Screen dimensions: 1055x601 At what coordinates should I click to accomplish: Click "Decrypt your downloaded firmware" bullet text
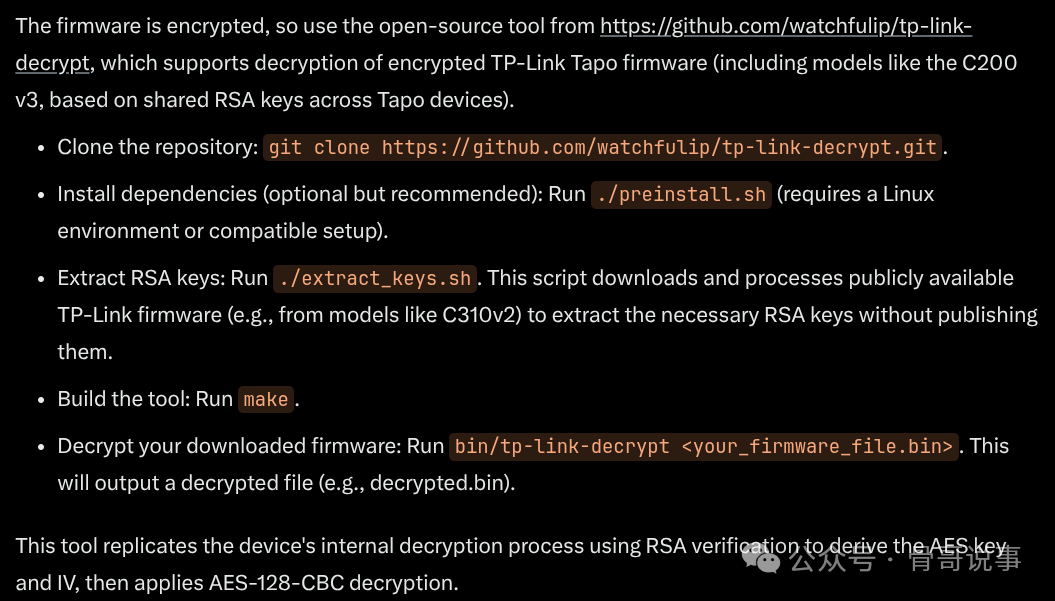(250, 446)
